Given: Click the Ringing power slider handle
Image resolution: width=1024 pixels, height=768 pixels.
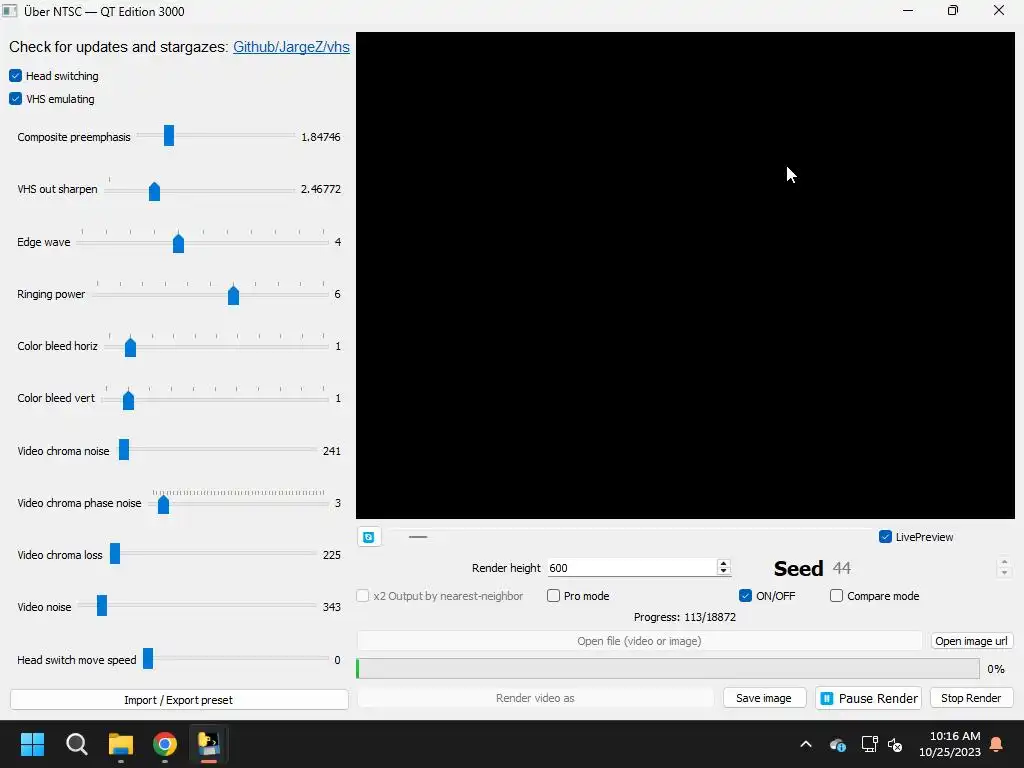Looking at the screenshot, I should [233, 296].
